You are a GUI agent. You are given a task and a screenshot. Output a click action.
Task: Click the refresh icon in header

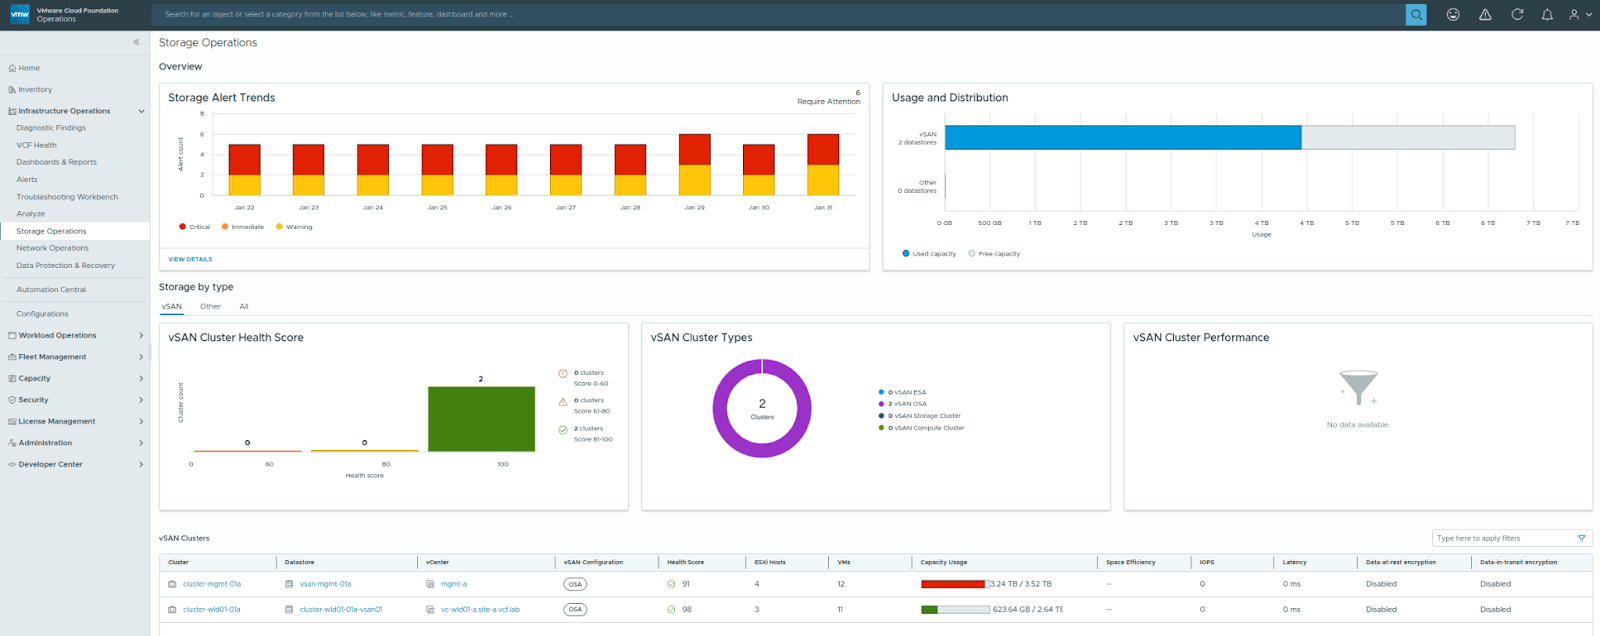click(x=1517, y=14)
